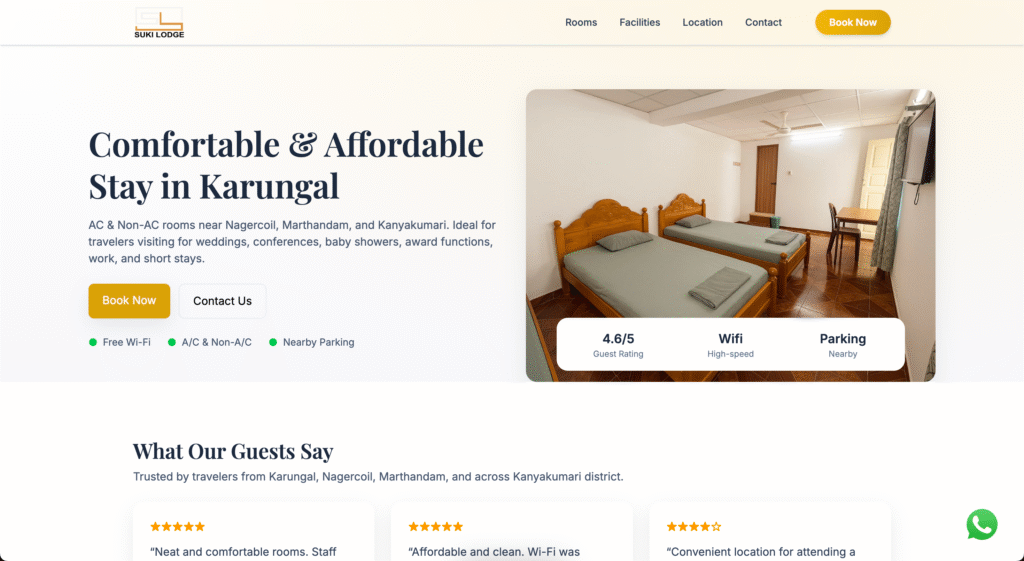Click the stars on the second review card

tap(436, 526)
